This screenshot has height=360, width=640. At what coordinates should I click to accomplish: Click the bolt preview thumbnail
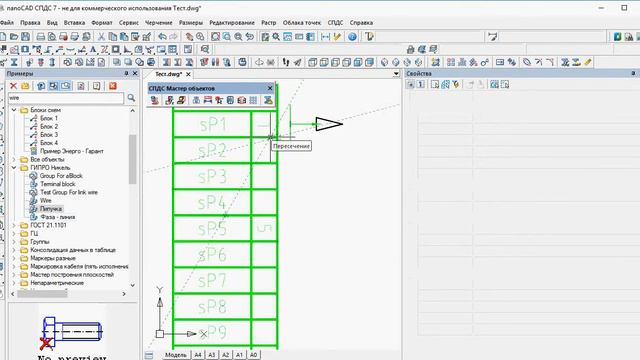[72, 334]
